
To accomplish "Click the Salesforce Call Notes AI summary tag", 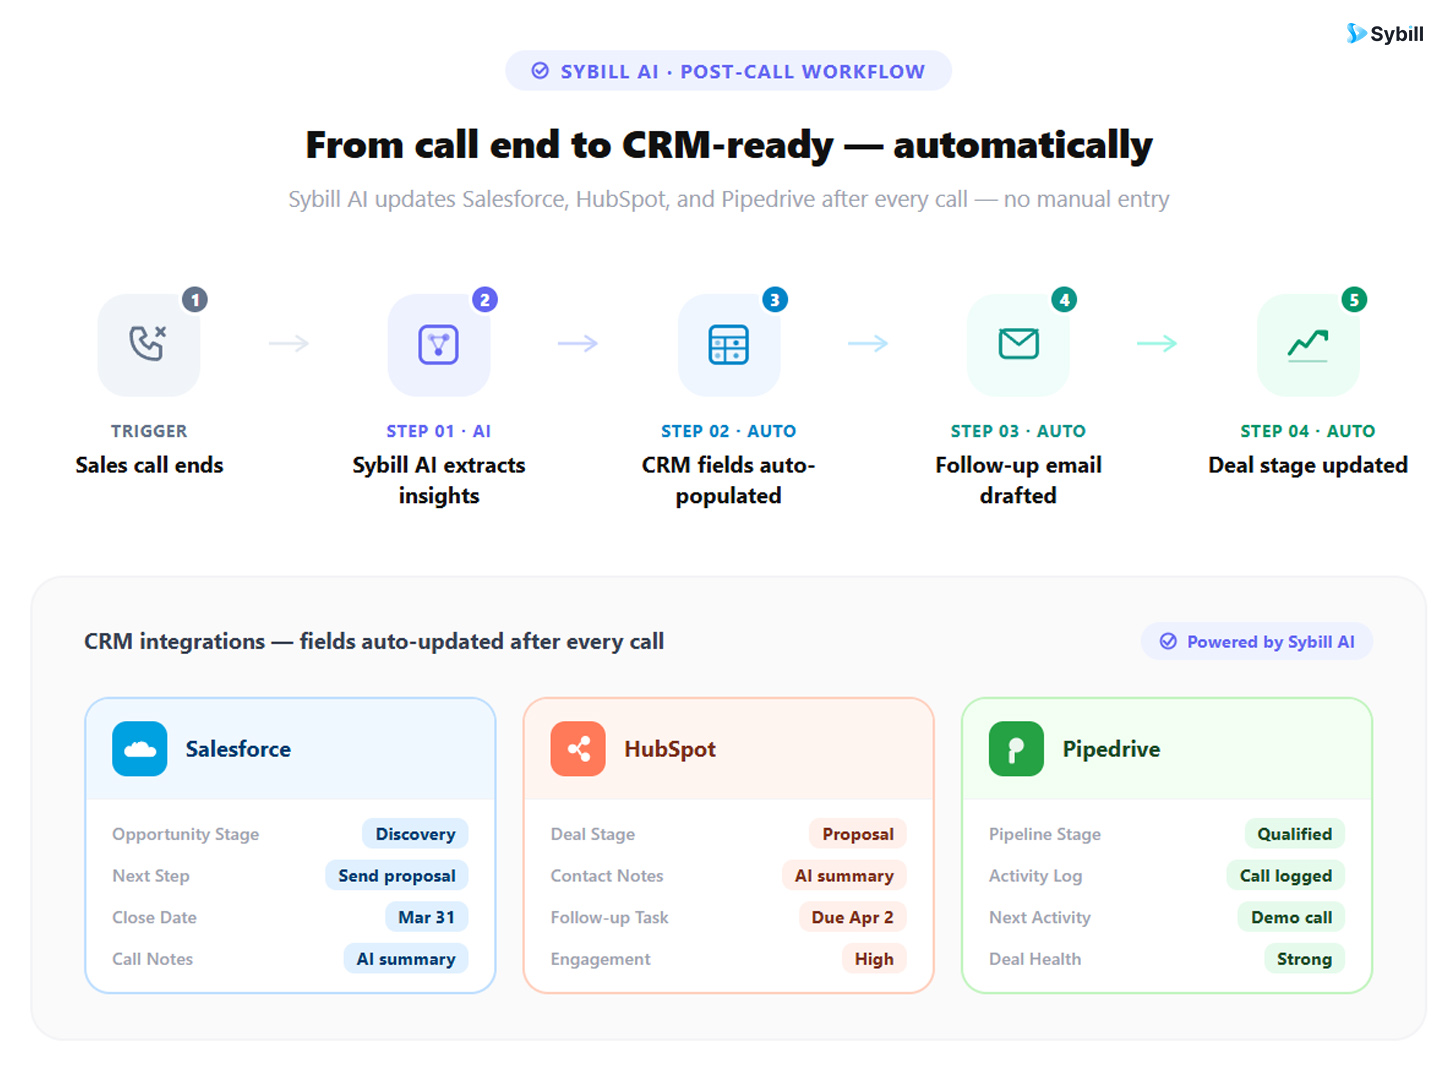I will click(406, 959).
